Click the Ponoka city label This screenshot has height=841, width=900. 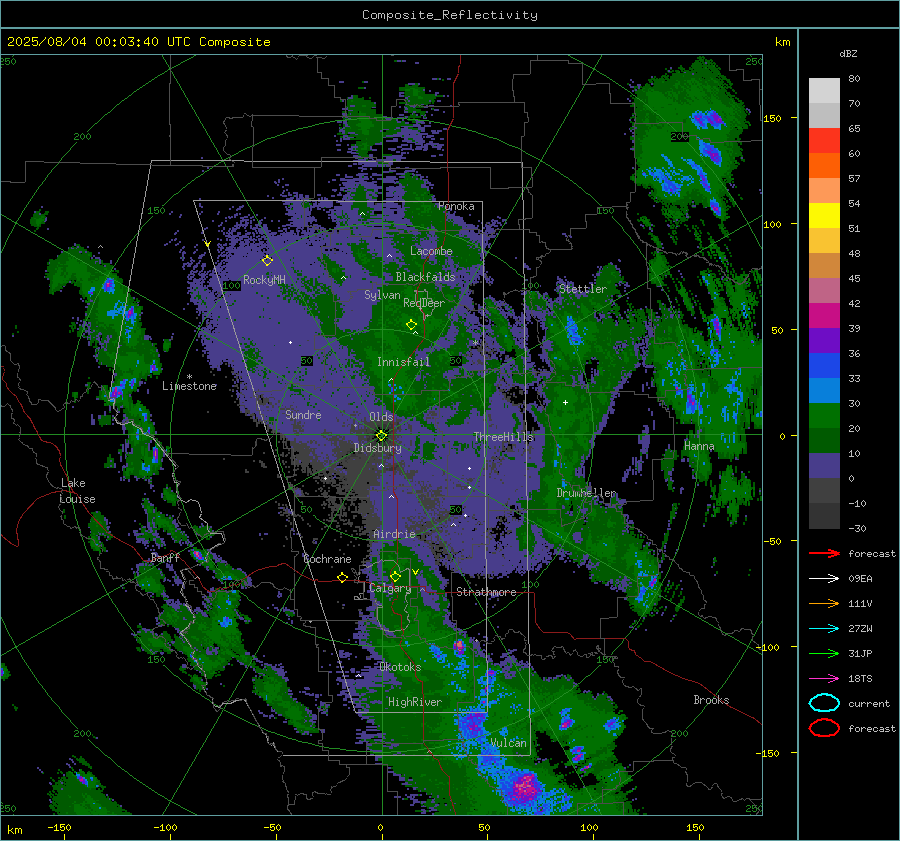pos(456,206)
